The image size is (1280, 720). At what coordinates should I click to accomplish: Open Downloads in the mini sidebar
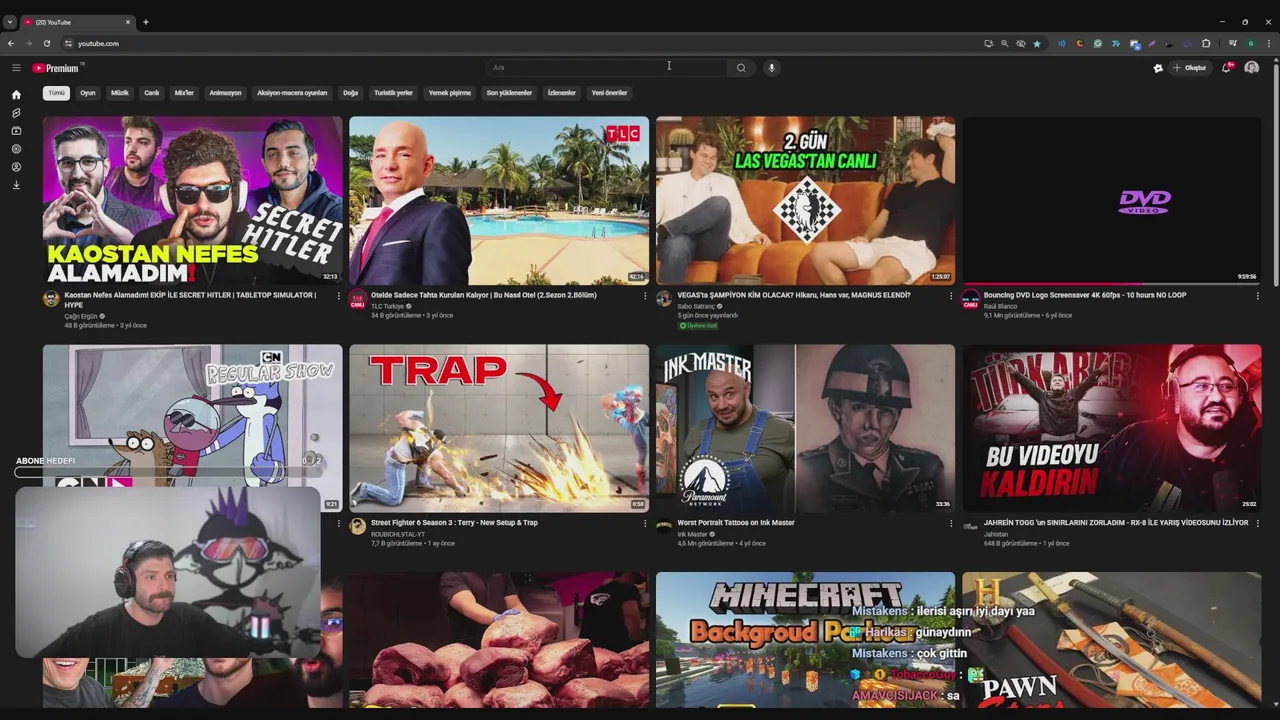point(16,185)
